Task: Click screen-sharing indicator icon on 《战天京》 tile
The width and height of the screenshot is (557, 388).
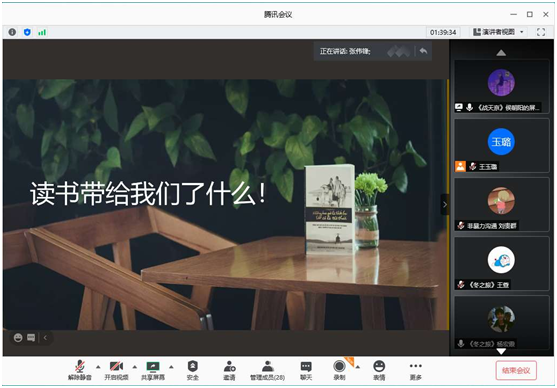Action: [459, 107]
